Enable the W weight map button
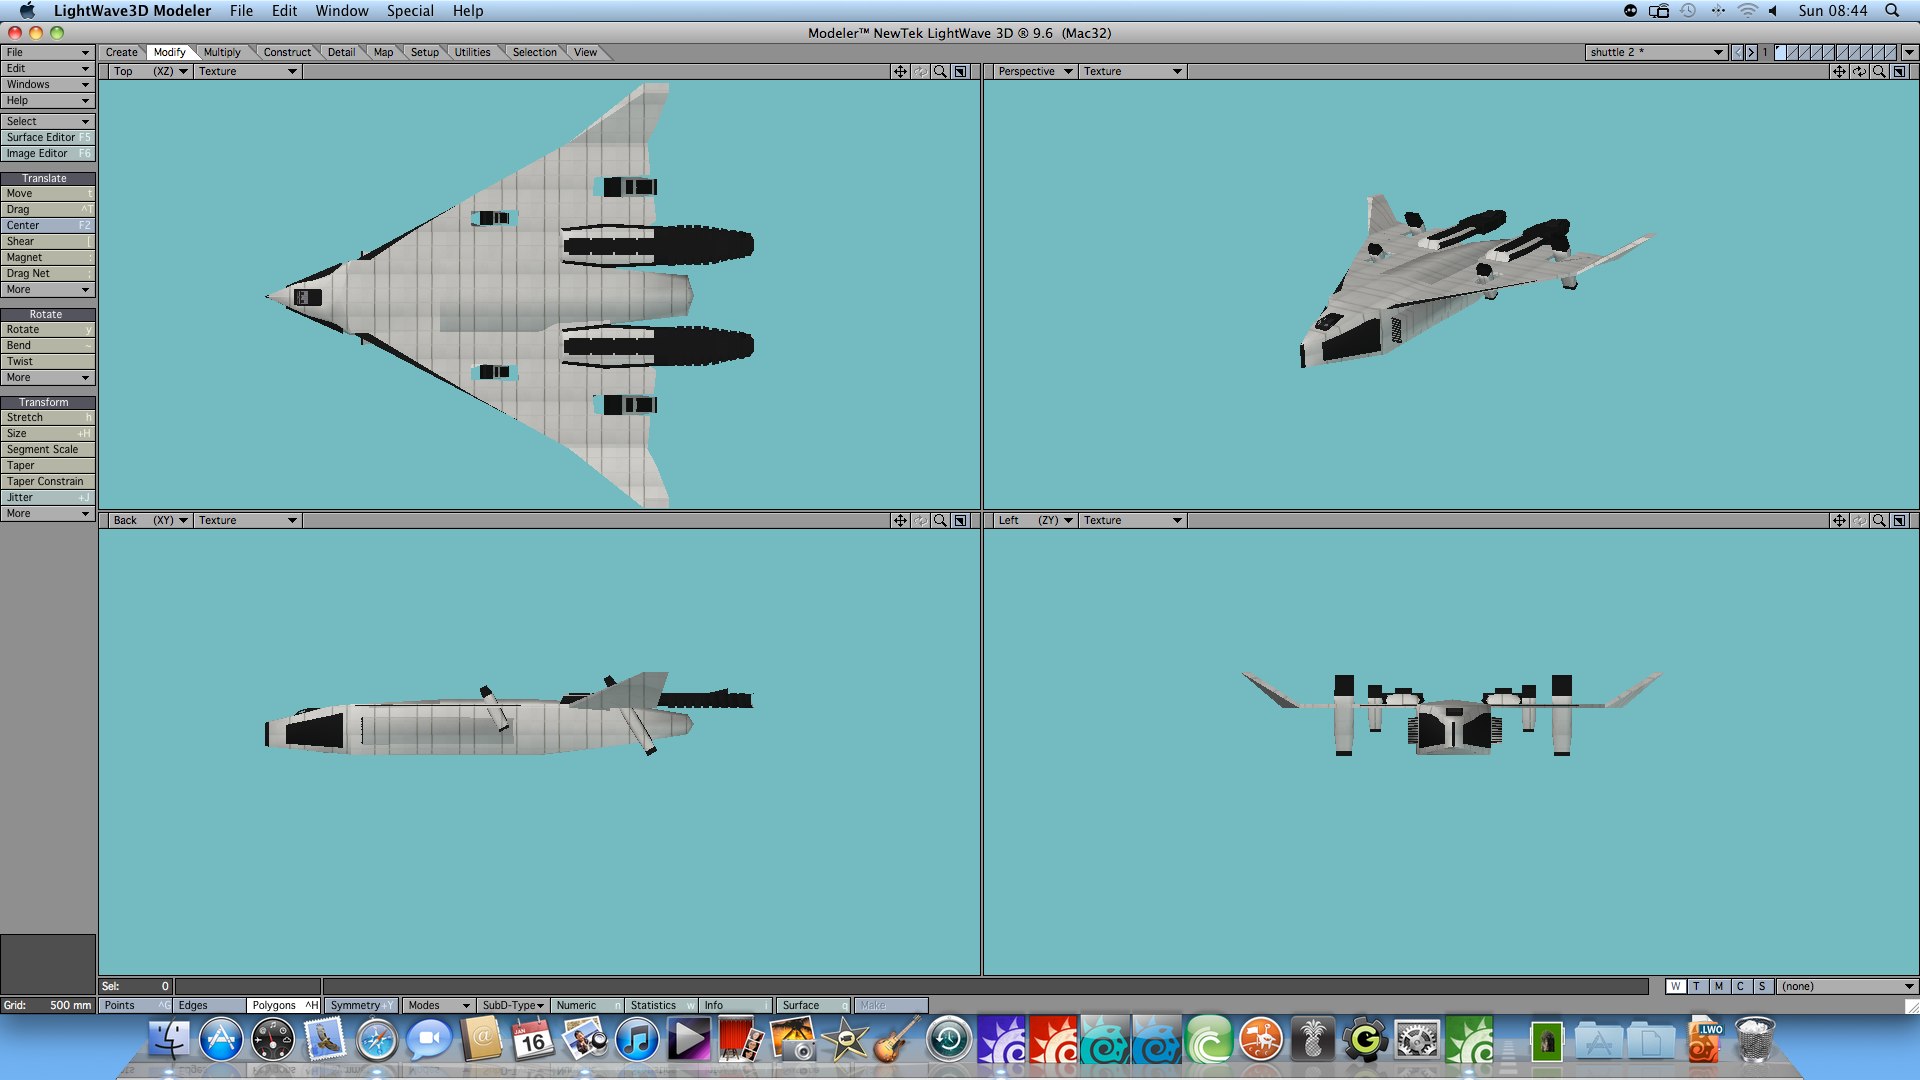The height and width of the screenshot is (1080, 1920). [x=1675, y=986]
